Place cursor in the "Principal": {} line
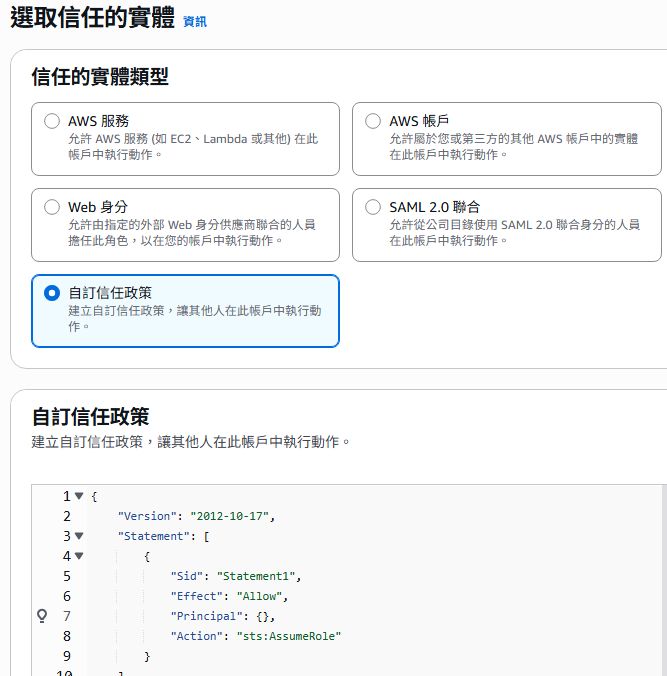 pyautogui.click(x=222, y=616)
